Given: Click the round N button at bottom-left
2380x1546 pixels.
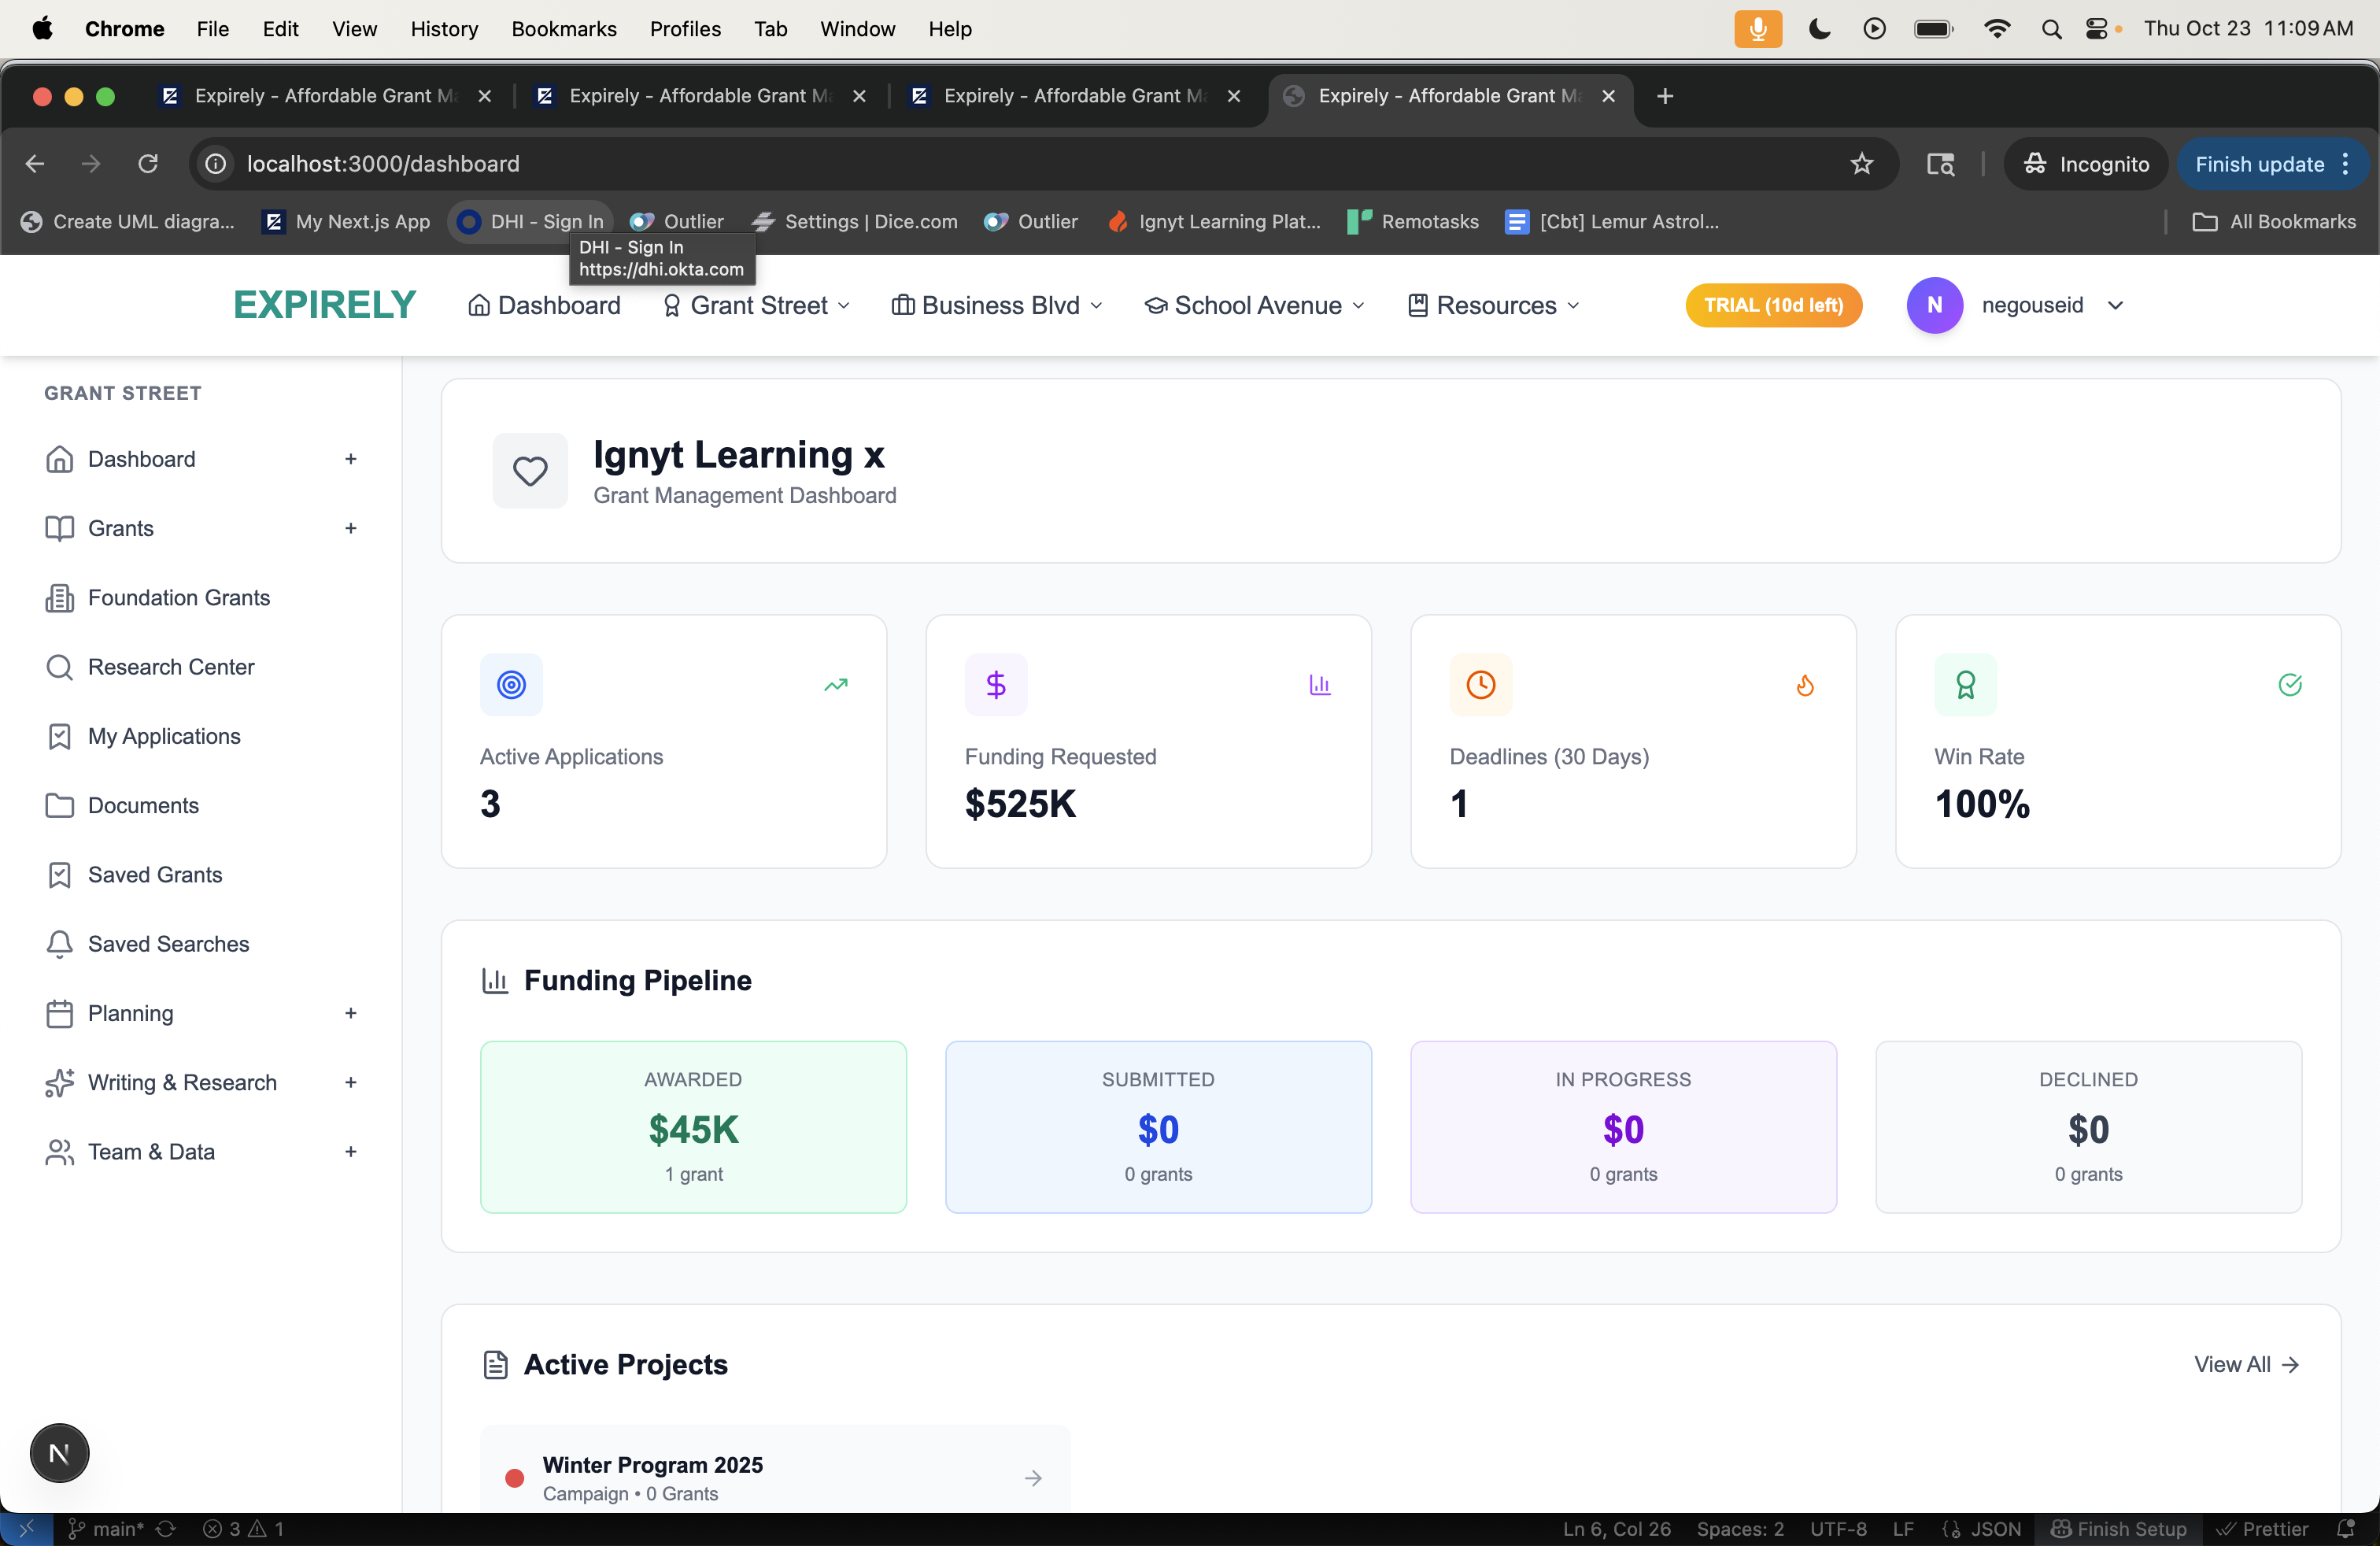Looking at the screenshot, I should pos(59,1453).
